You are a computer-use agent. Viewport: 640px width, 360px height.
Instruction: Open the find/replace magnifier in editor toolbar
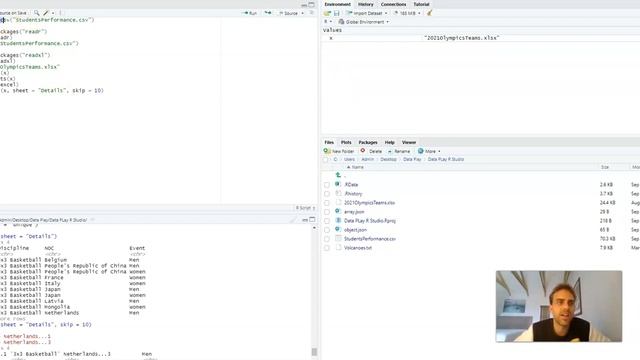[x=36, y=13]
